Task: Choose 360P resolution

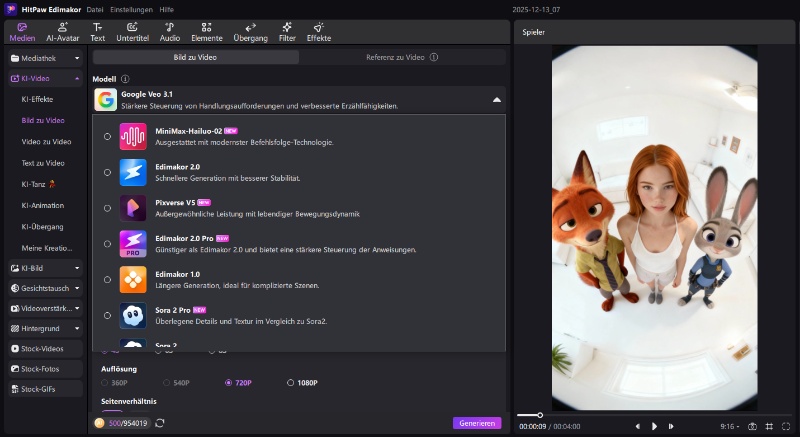Action: [114, 382]
